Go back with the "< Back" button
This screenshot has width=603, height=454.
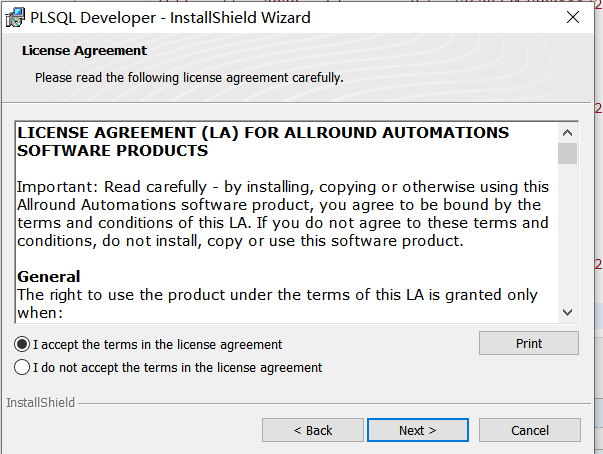313,430
